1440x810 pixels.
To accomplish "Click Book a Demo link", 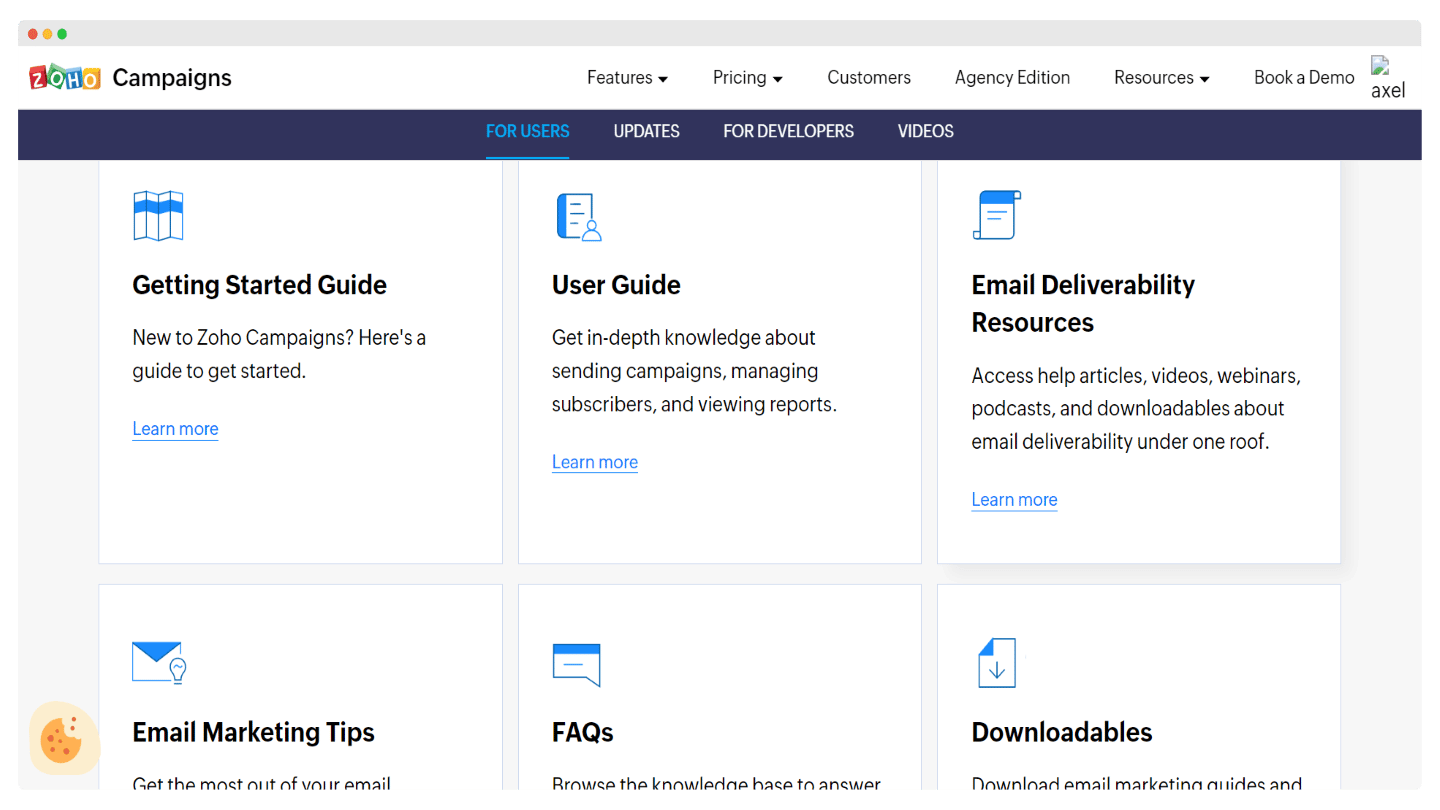I will click(1304, 78).
